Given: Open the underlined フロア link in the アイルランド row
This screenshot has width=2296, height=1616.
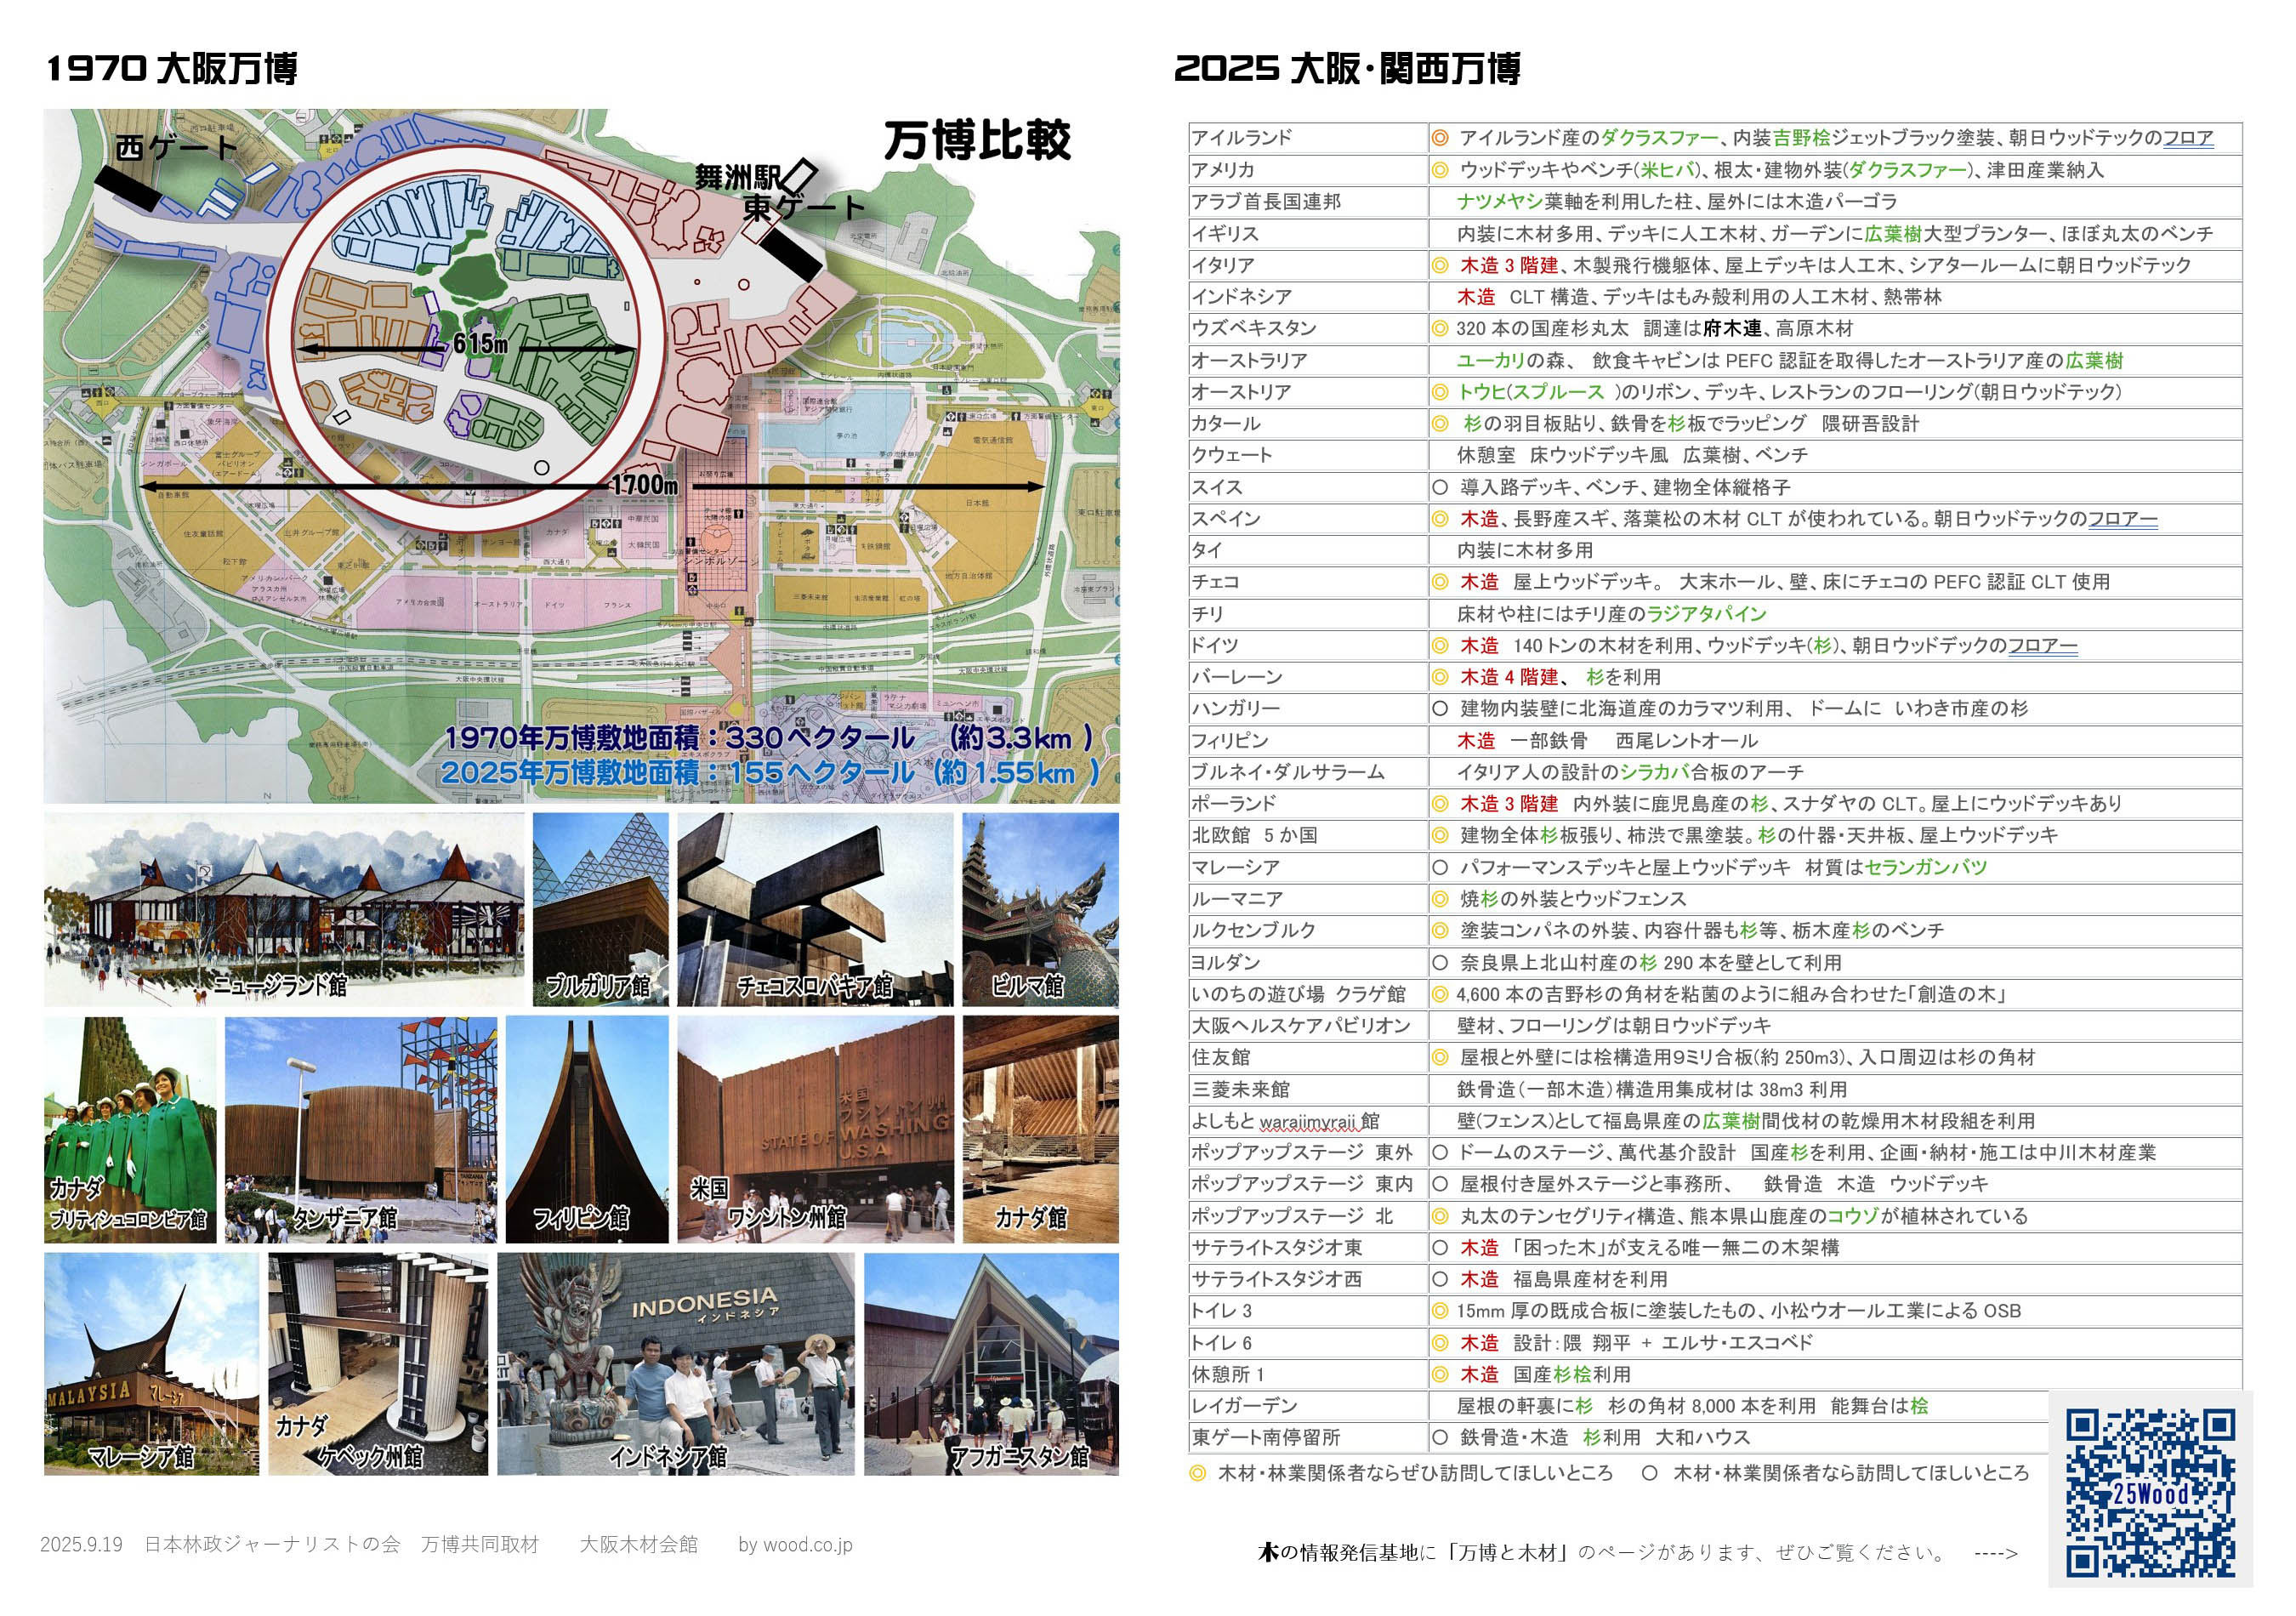Looking at the screenshot, I should pos(2188,138).
